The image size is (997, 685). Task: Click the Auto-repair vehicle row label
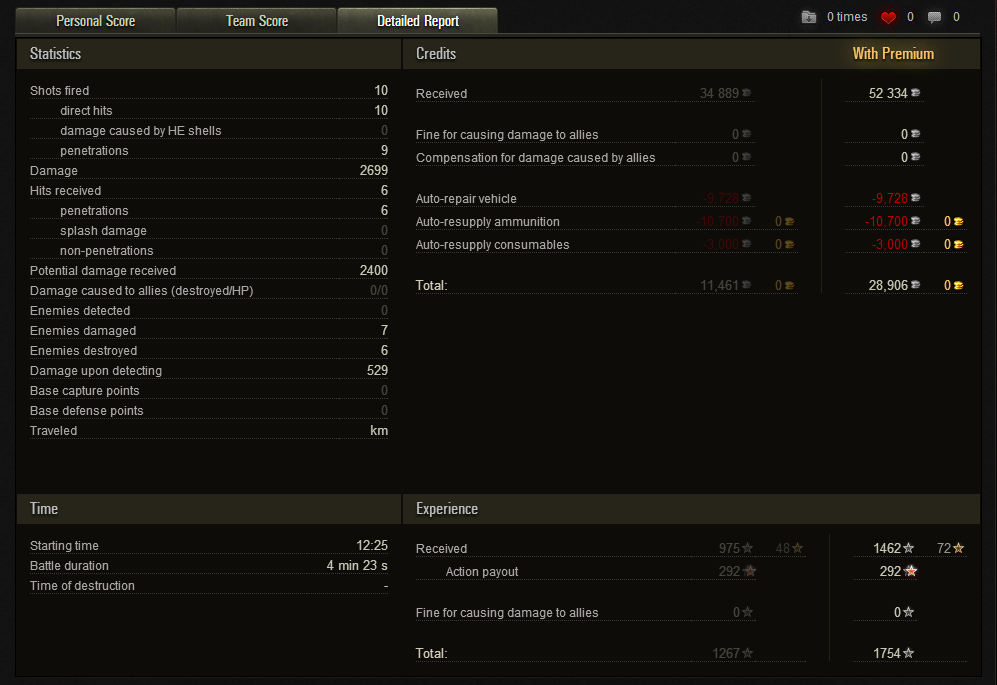click(x=466, y=199)
